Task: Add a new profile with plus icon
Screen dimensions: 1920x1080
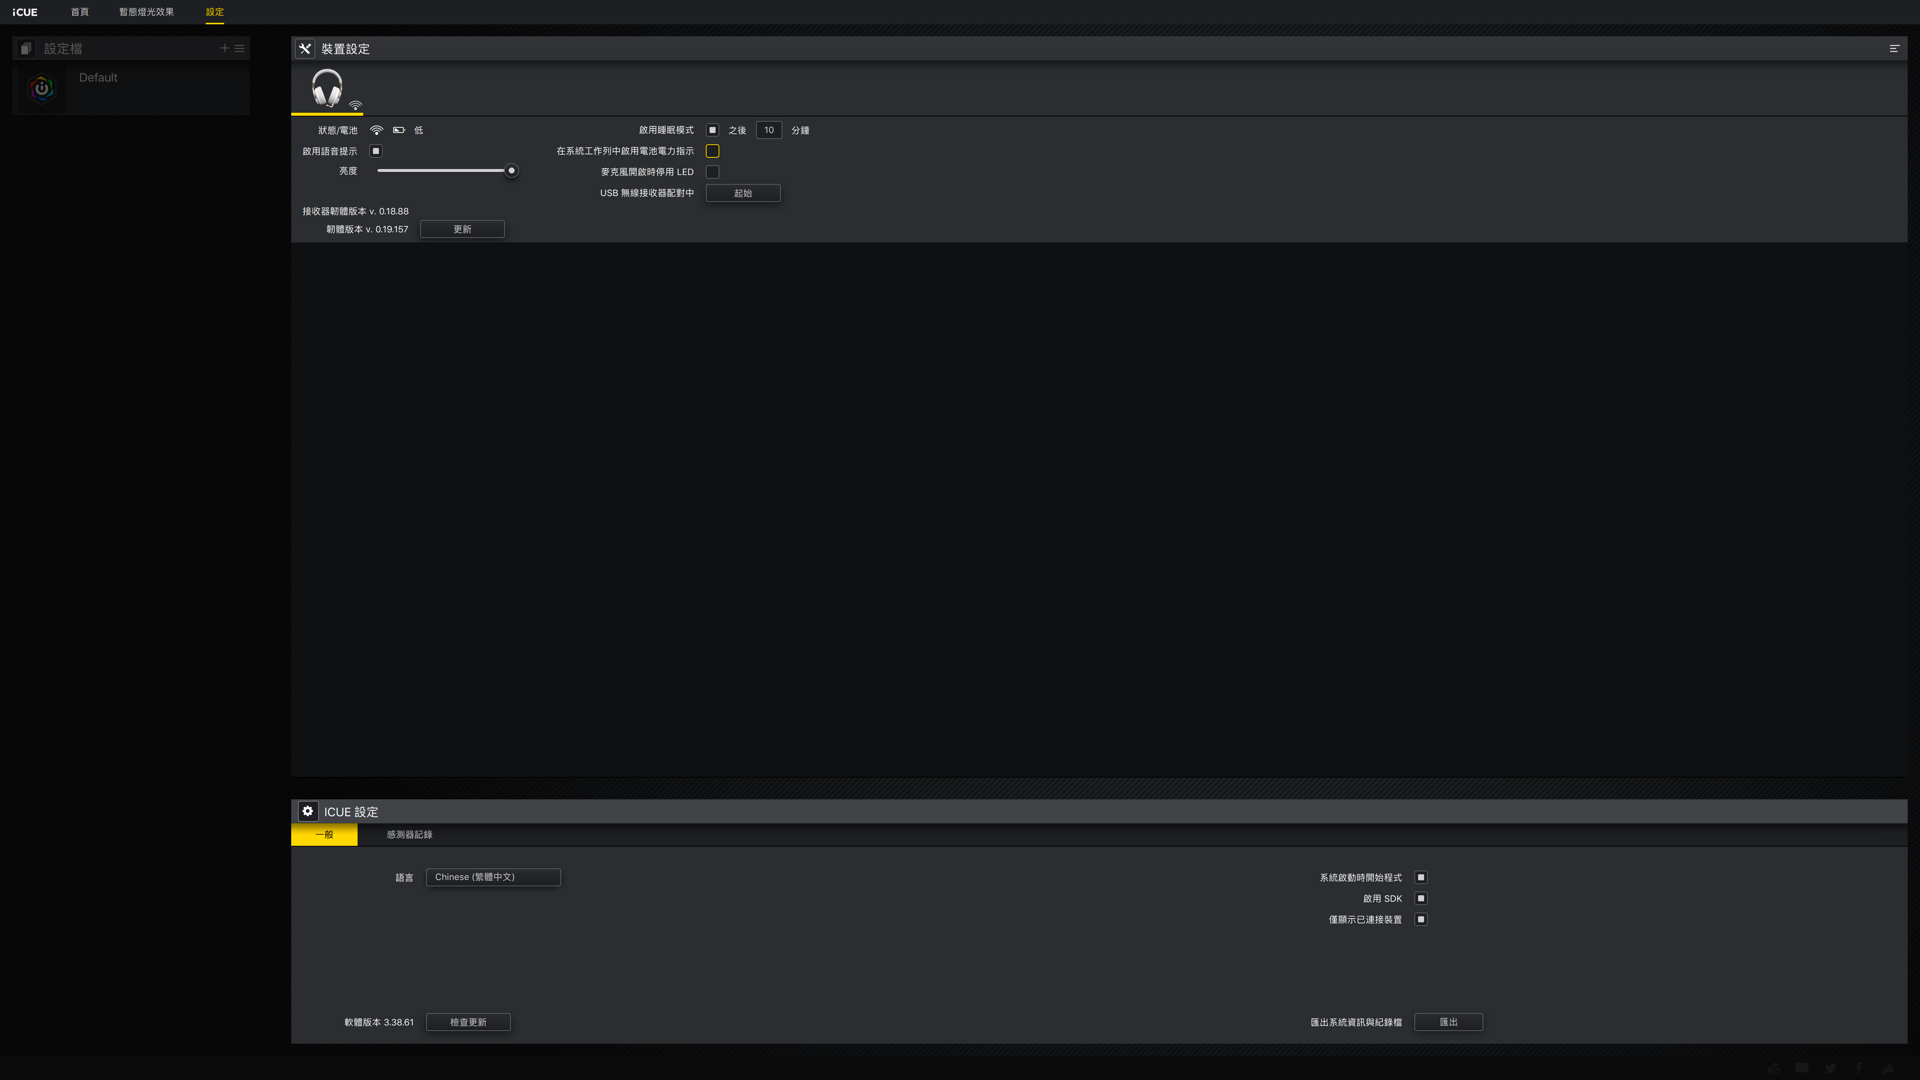Action: tap(224, 48)
